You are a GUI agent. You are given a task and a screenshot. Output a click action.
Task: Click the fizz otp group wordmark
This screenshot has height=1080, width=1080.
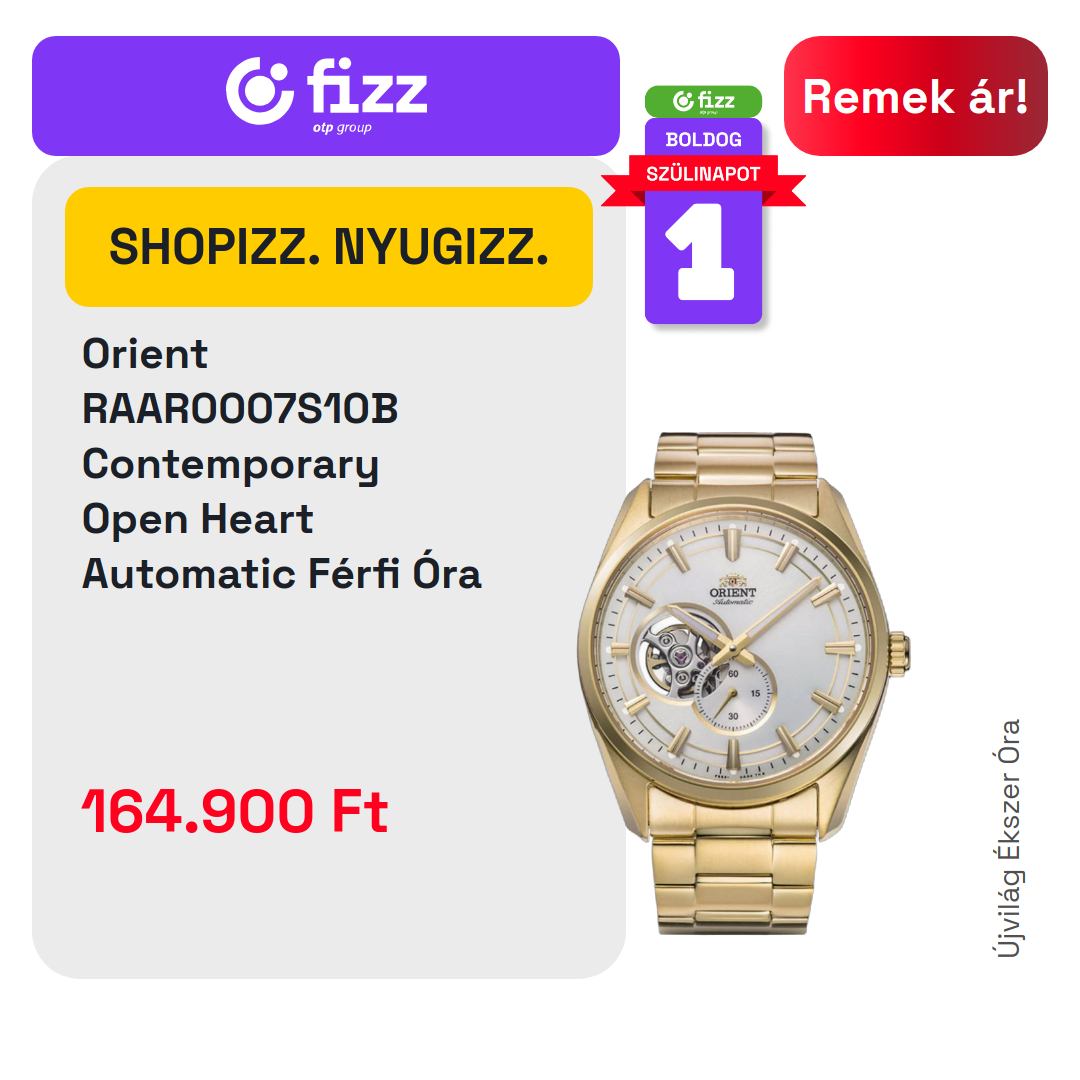(367, 94)
